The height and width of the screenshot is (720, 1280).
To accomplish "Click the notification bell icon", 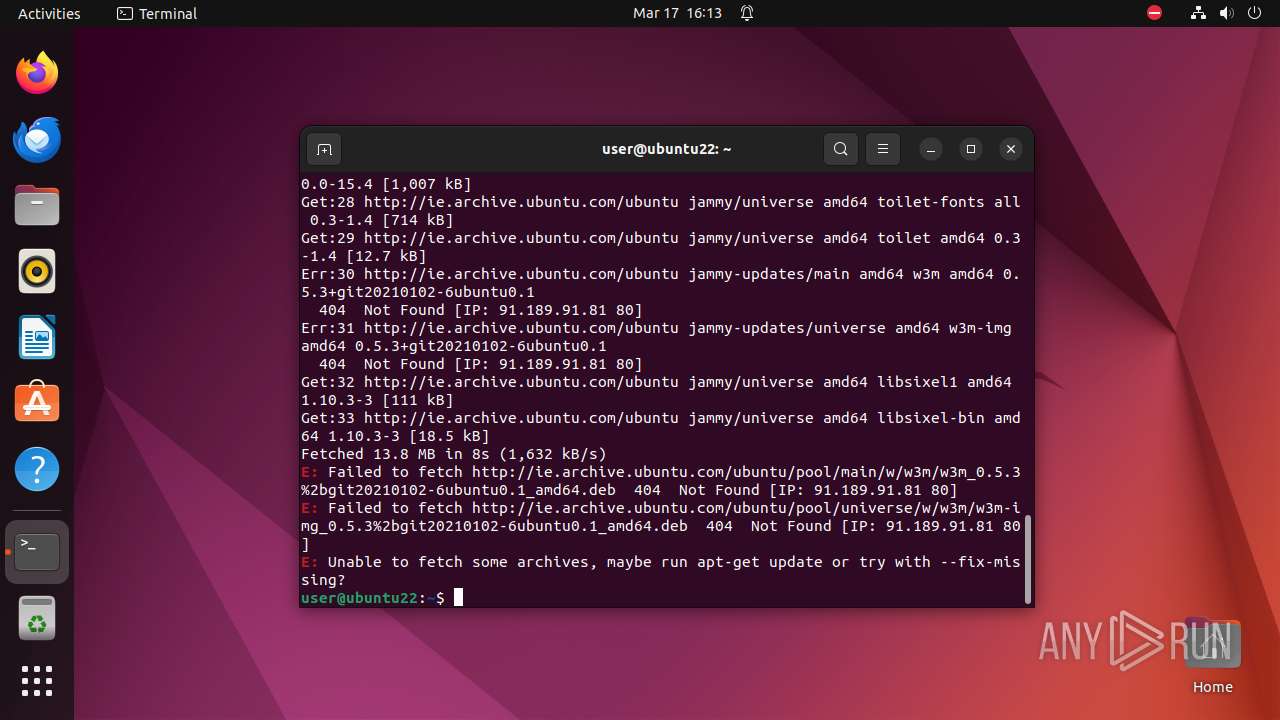I will click(747, 13).
